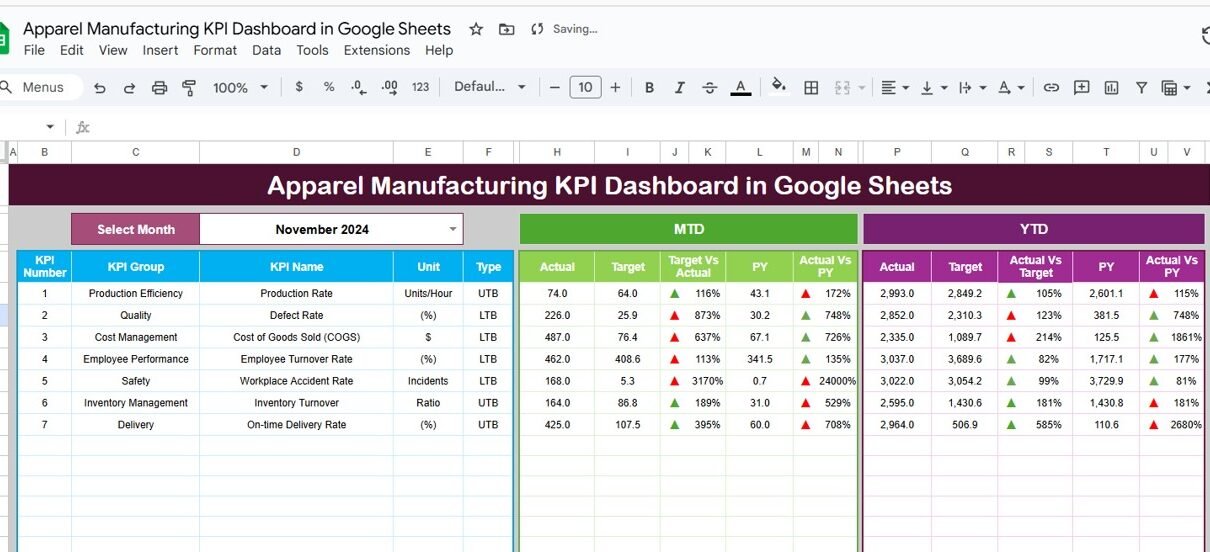This screenshot has width=1210, height=552.
Task: Click the Insert link icon
Action: (1051, 87)
